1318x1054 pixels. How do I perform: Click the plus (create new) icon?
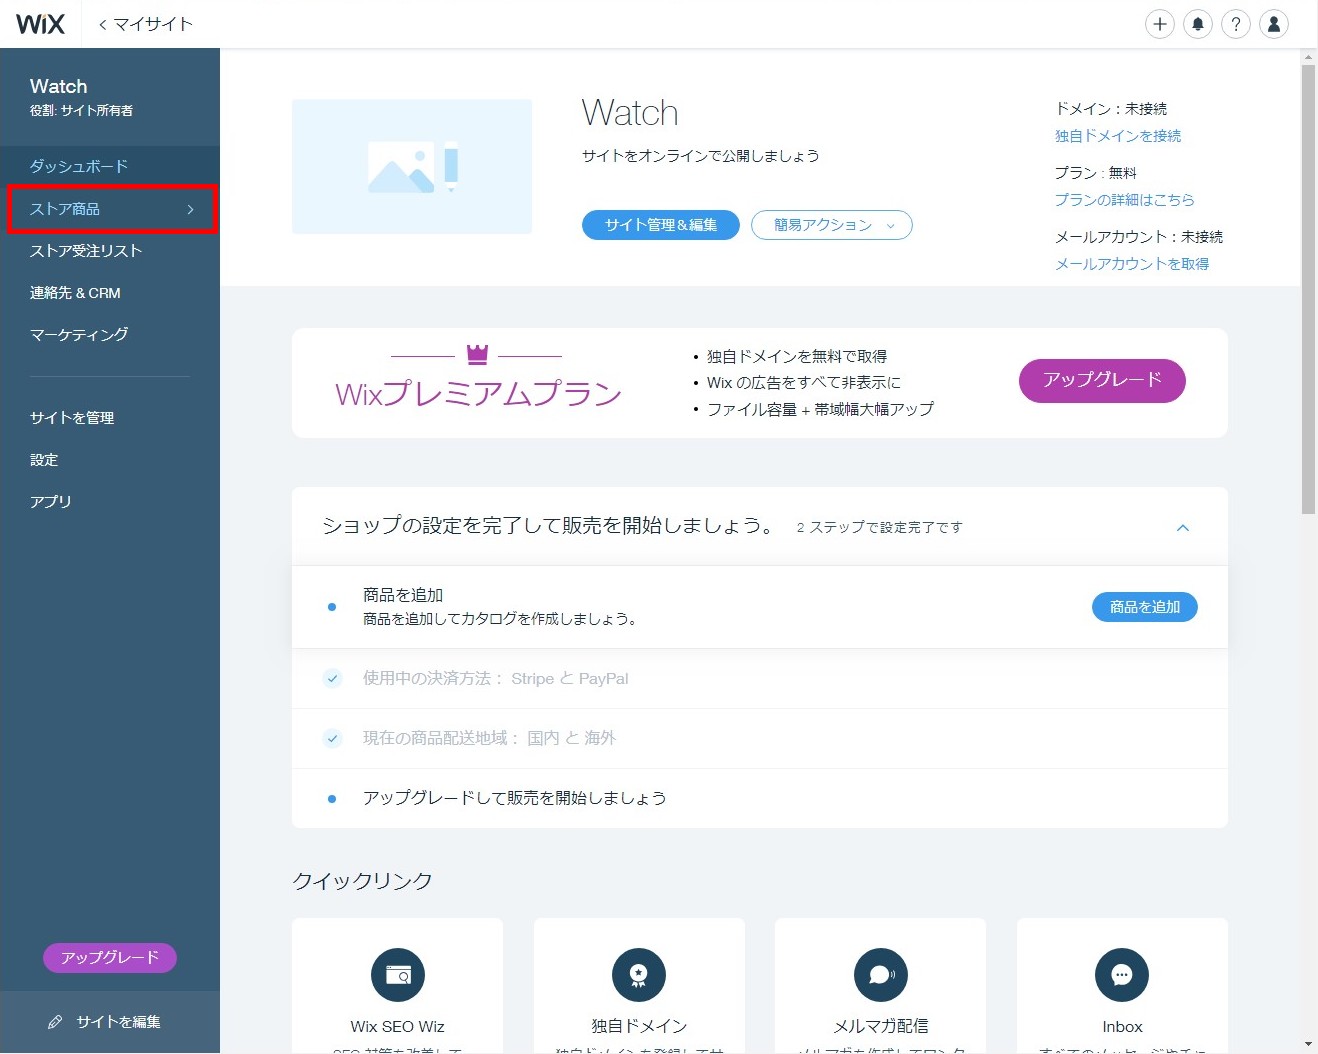[1159, 24]
